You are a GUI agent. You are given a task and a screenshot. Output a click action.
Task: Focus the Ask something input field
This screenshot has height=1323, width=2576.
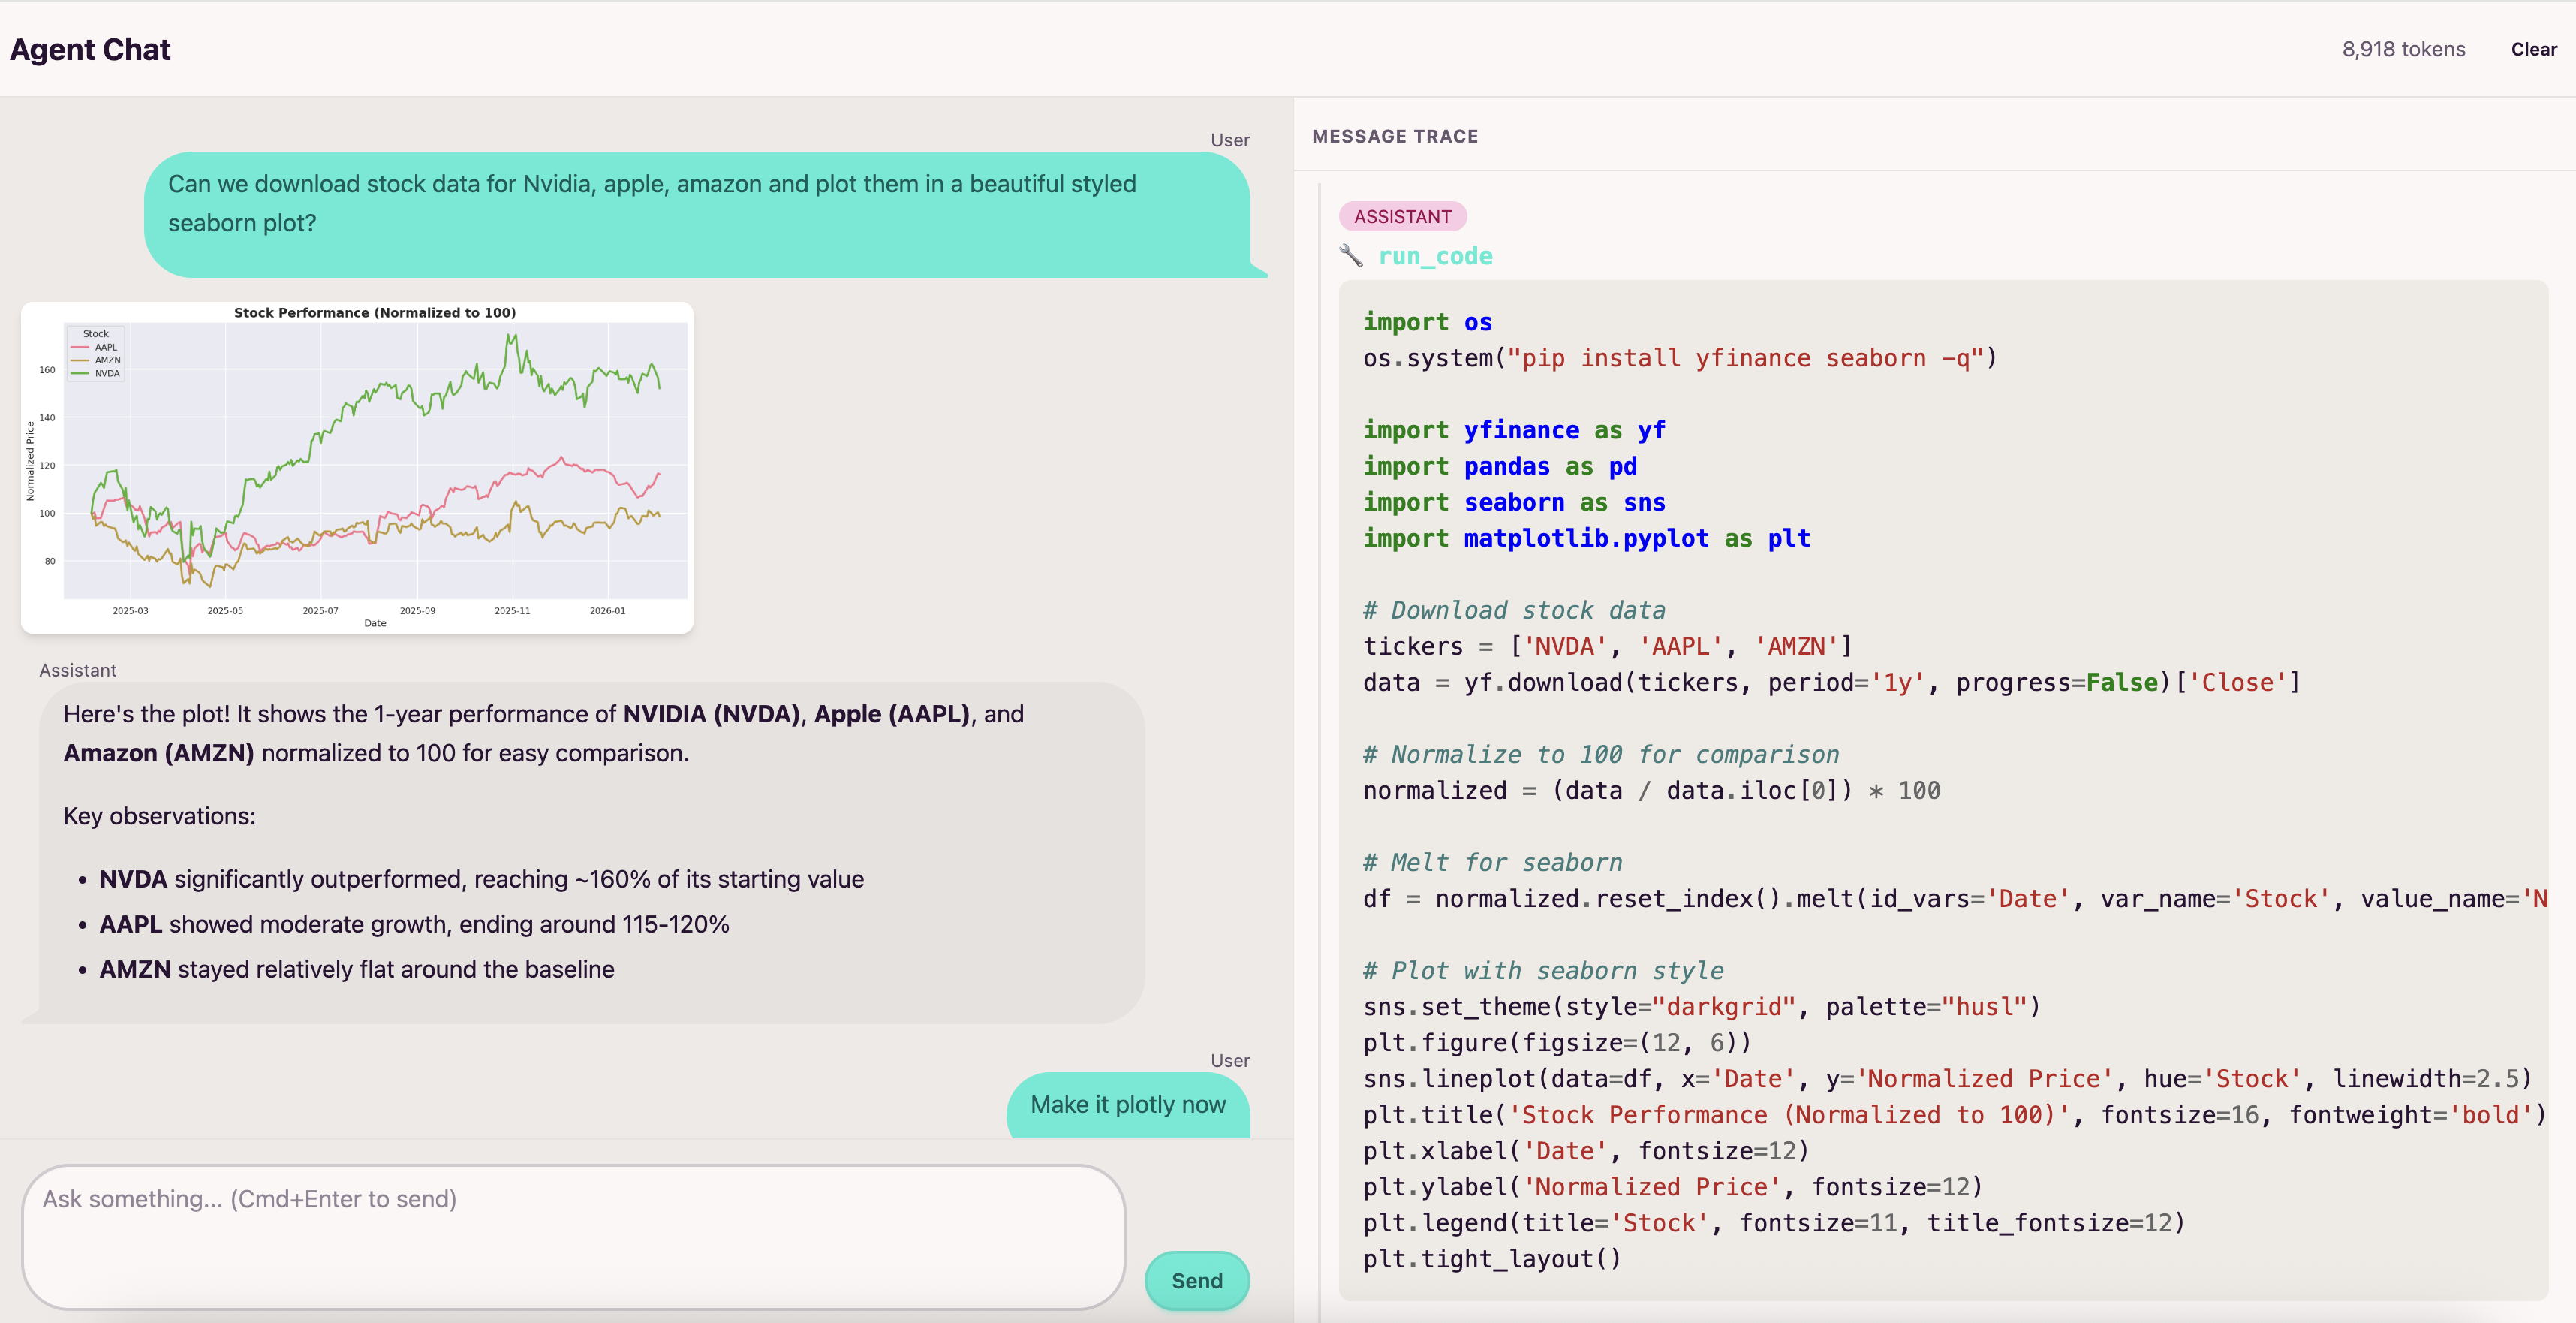tap(573, 1236)
